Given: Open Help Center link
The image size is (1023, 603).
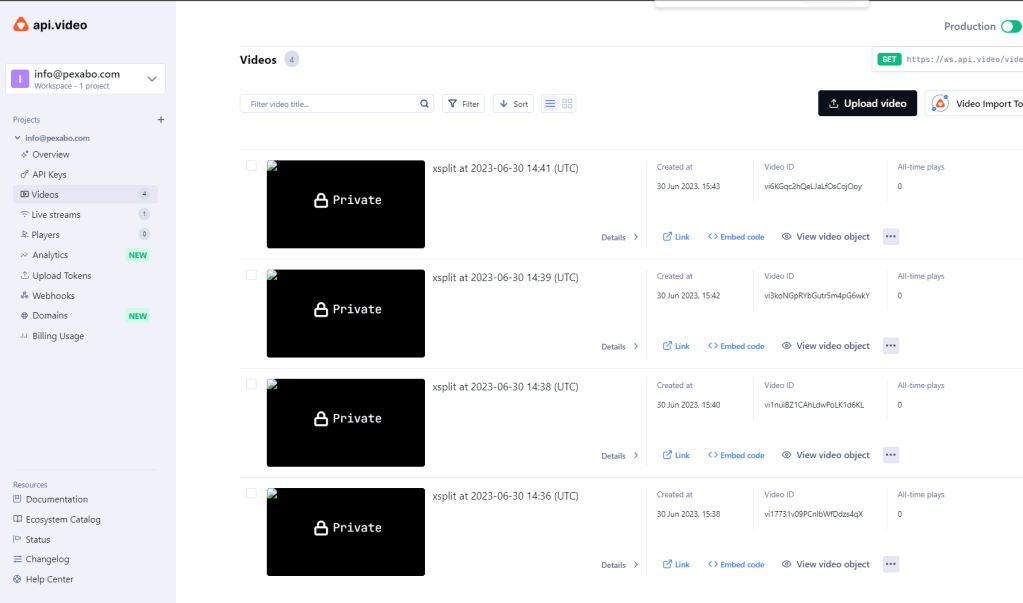Looking at the screenshot, I should click(43, 580).
